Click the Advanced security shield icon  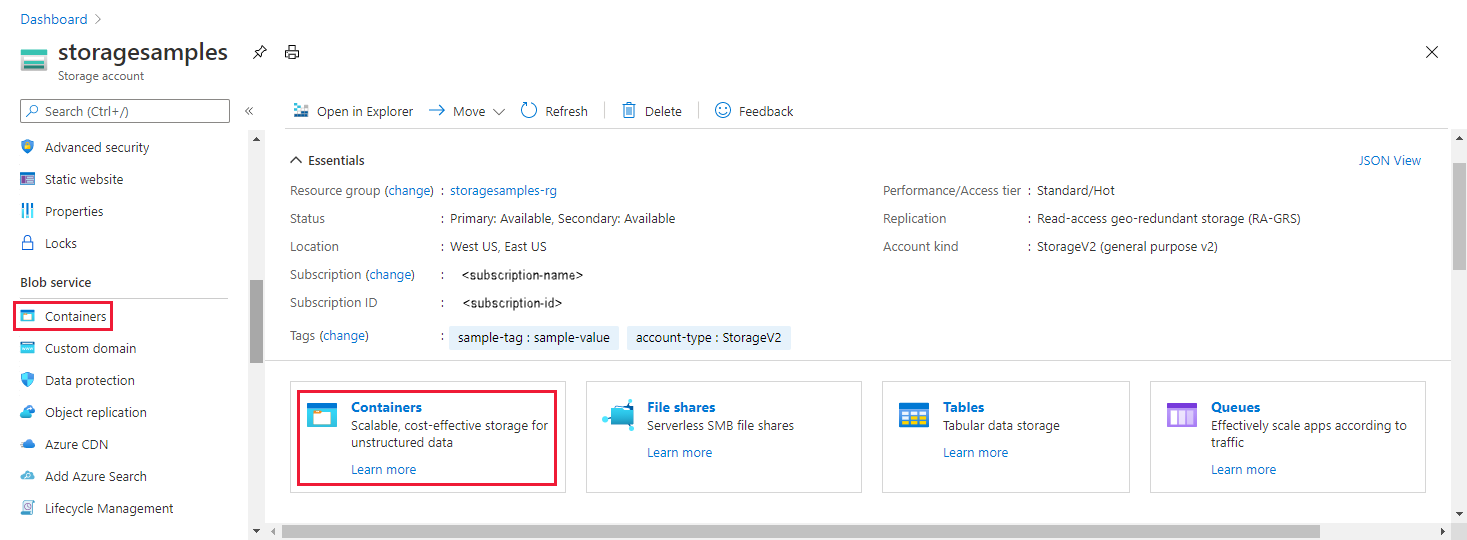[x=28, y=147]
